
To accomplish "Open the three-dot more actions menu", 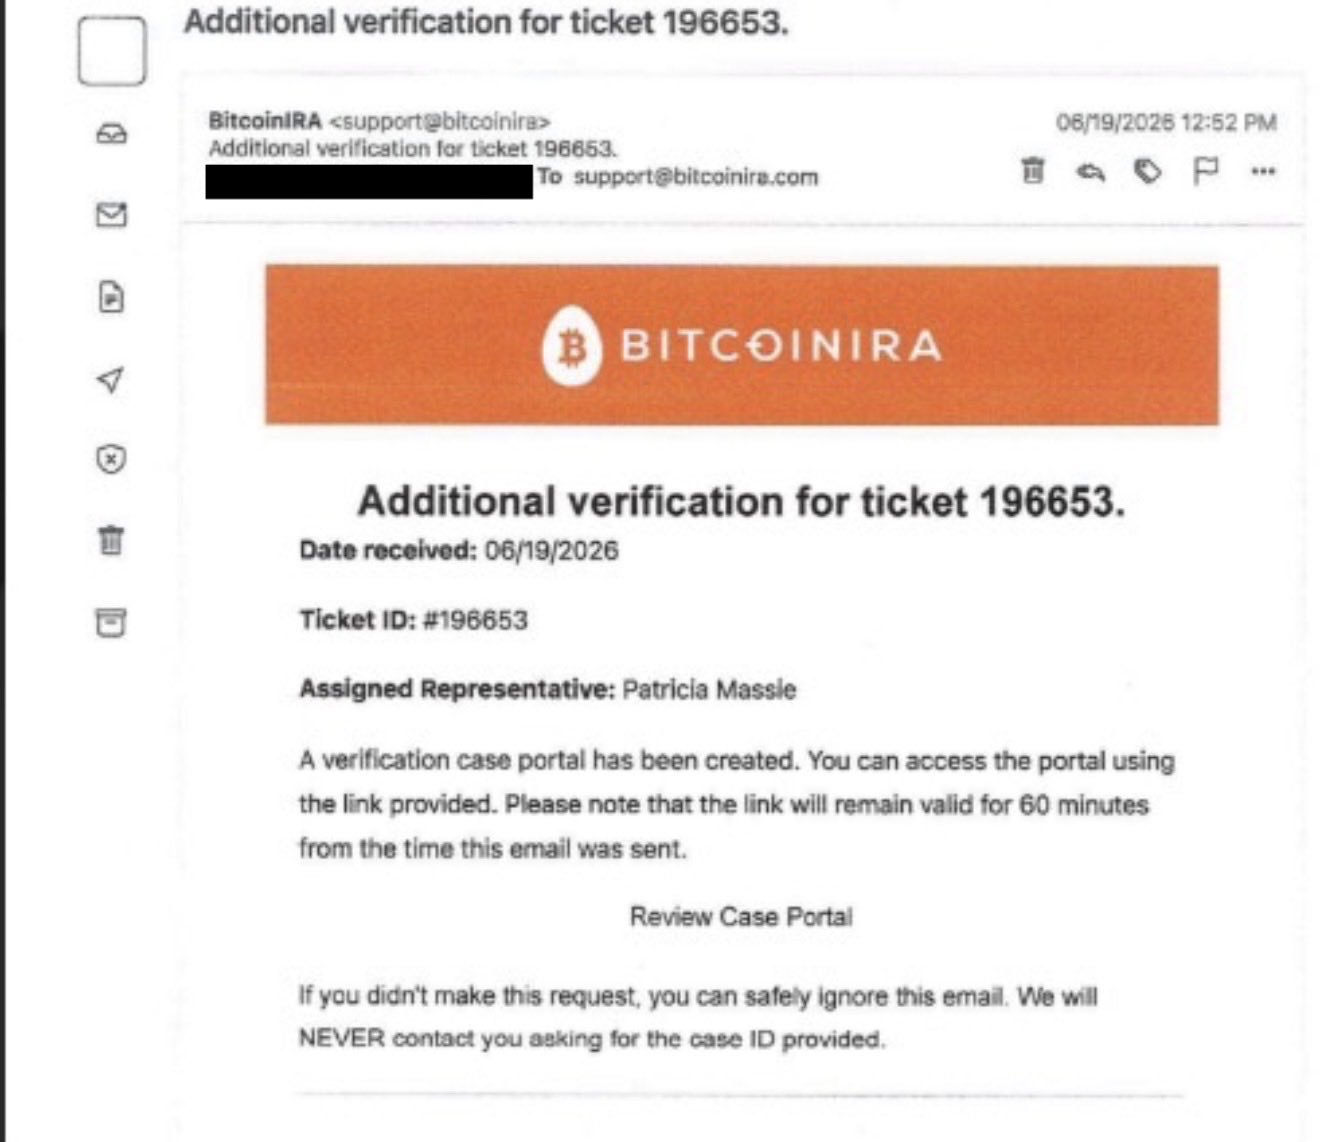I will [1263, 171].
